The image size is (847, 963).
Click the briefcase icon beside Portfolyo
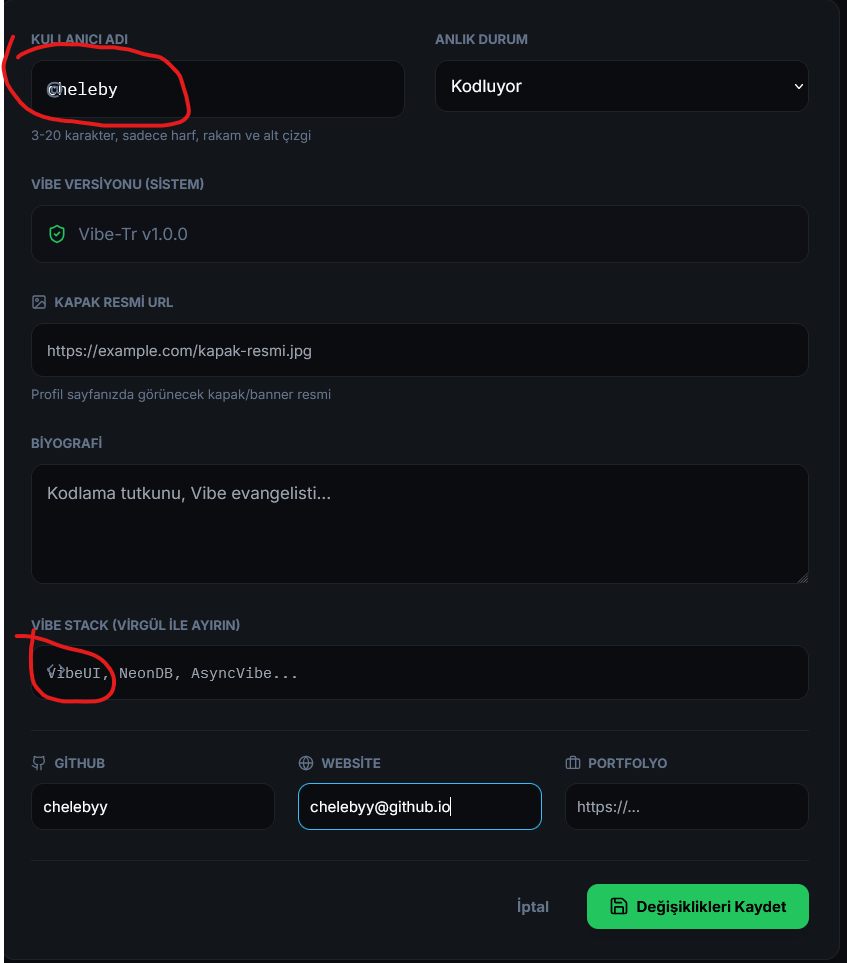[572, 763]
